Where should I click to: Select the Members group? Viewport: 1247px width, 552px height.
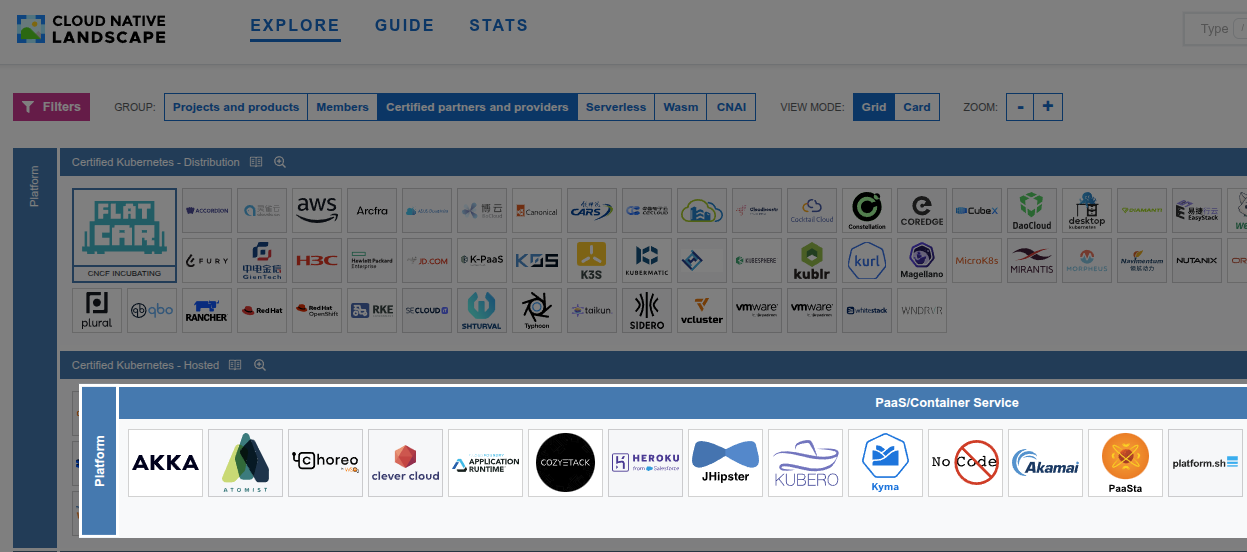[x=342, y=107]
